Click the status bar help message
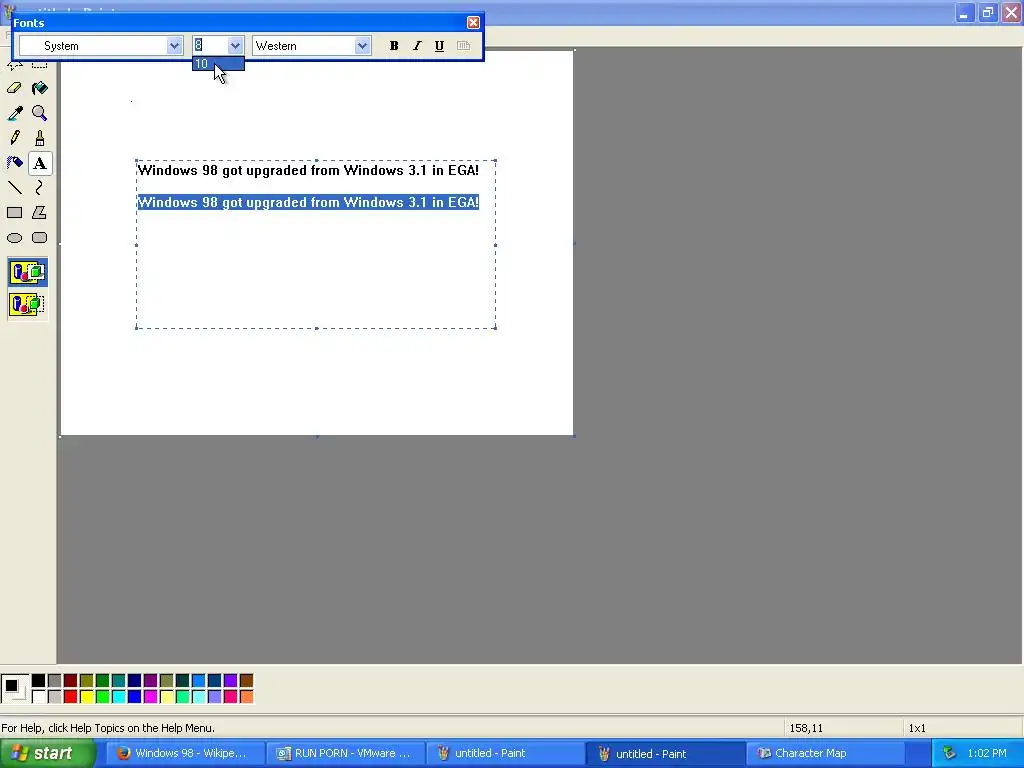The image size is (1024, 768). [108, 728]
